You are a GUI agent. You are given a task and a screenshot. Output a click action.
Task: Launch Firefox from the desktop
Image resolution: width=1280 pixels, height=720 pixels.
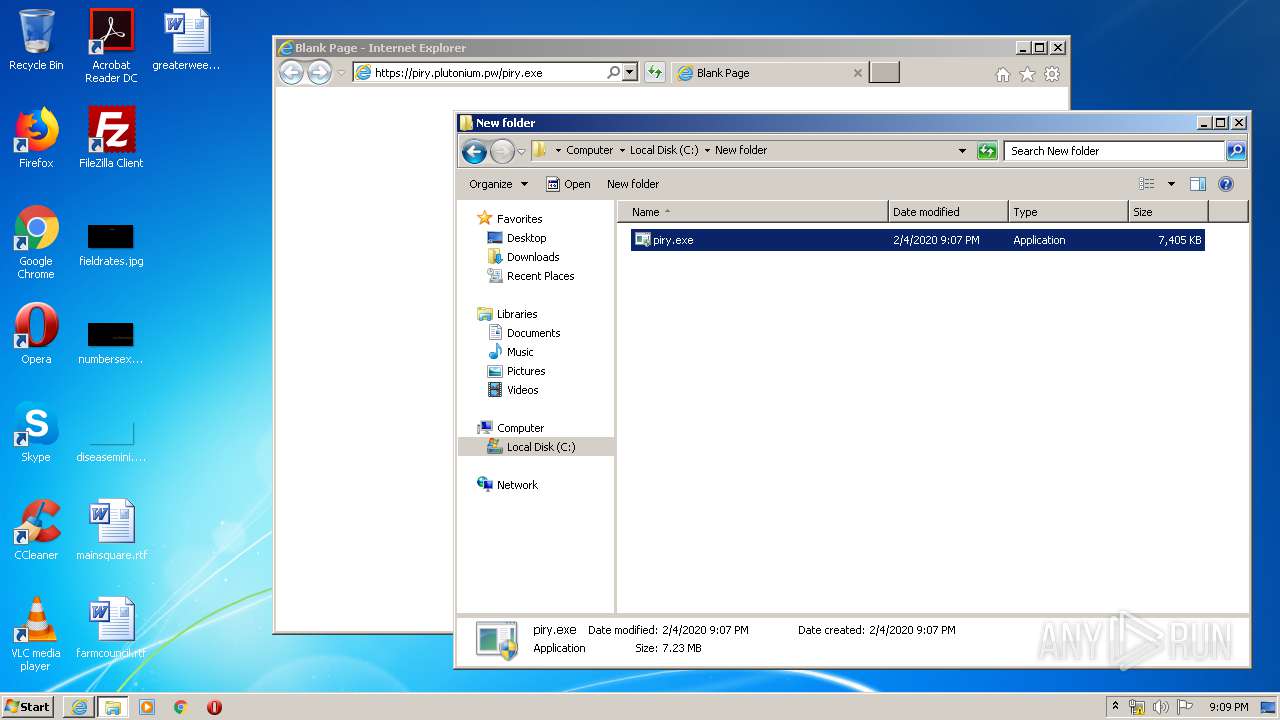pos(36,138)
